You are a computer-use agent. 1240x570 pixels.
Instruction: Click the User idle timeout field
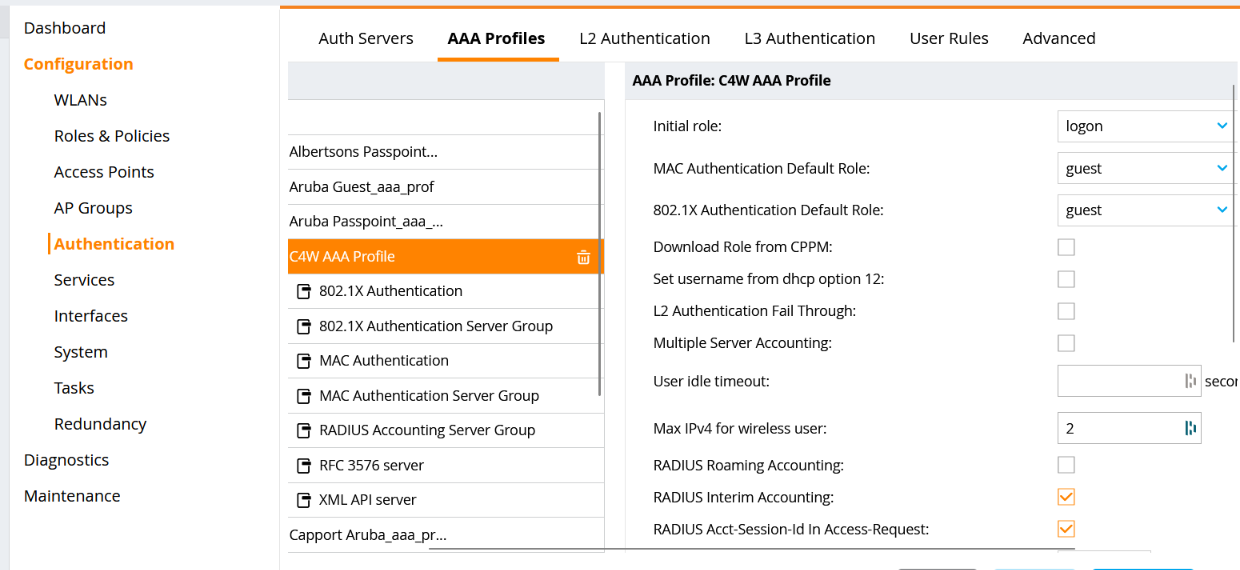point(1120,381)
